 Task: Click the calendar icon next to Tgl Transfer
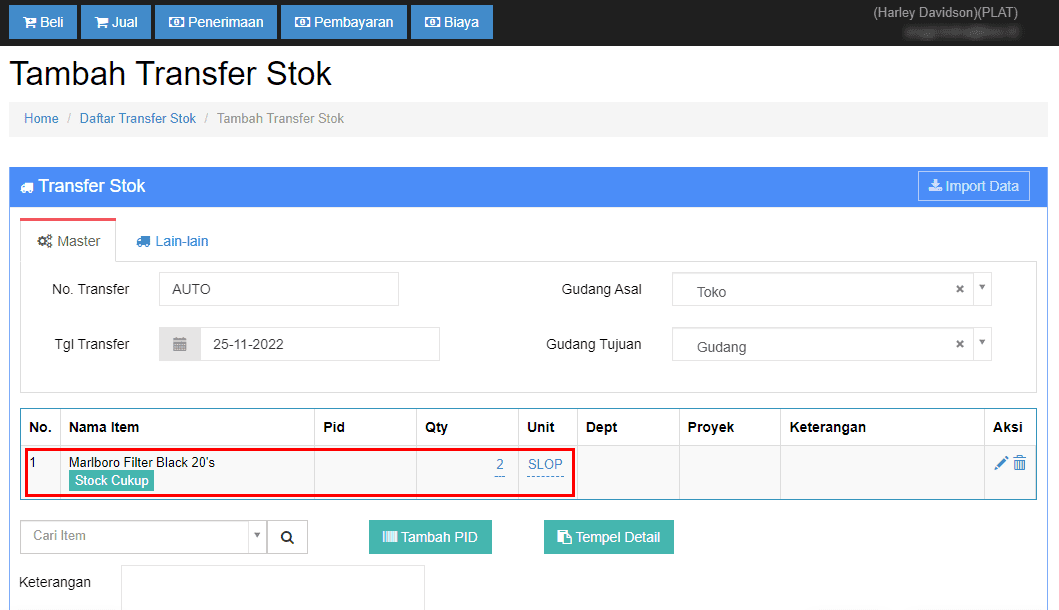coord(180,344)
